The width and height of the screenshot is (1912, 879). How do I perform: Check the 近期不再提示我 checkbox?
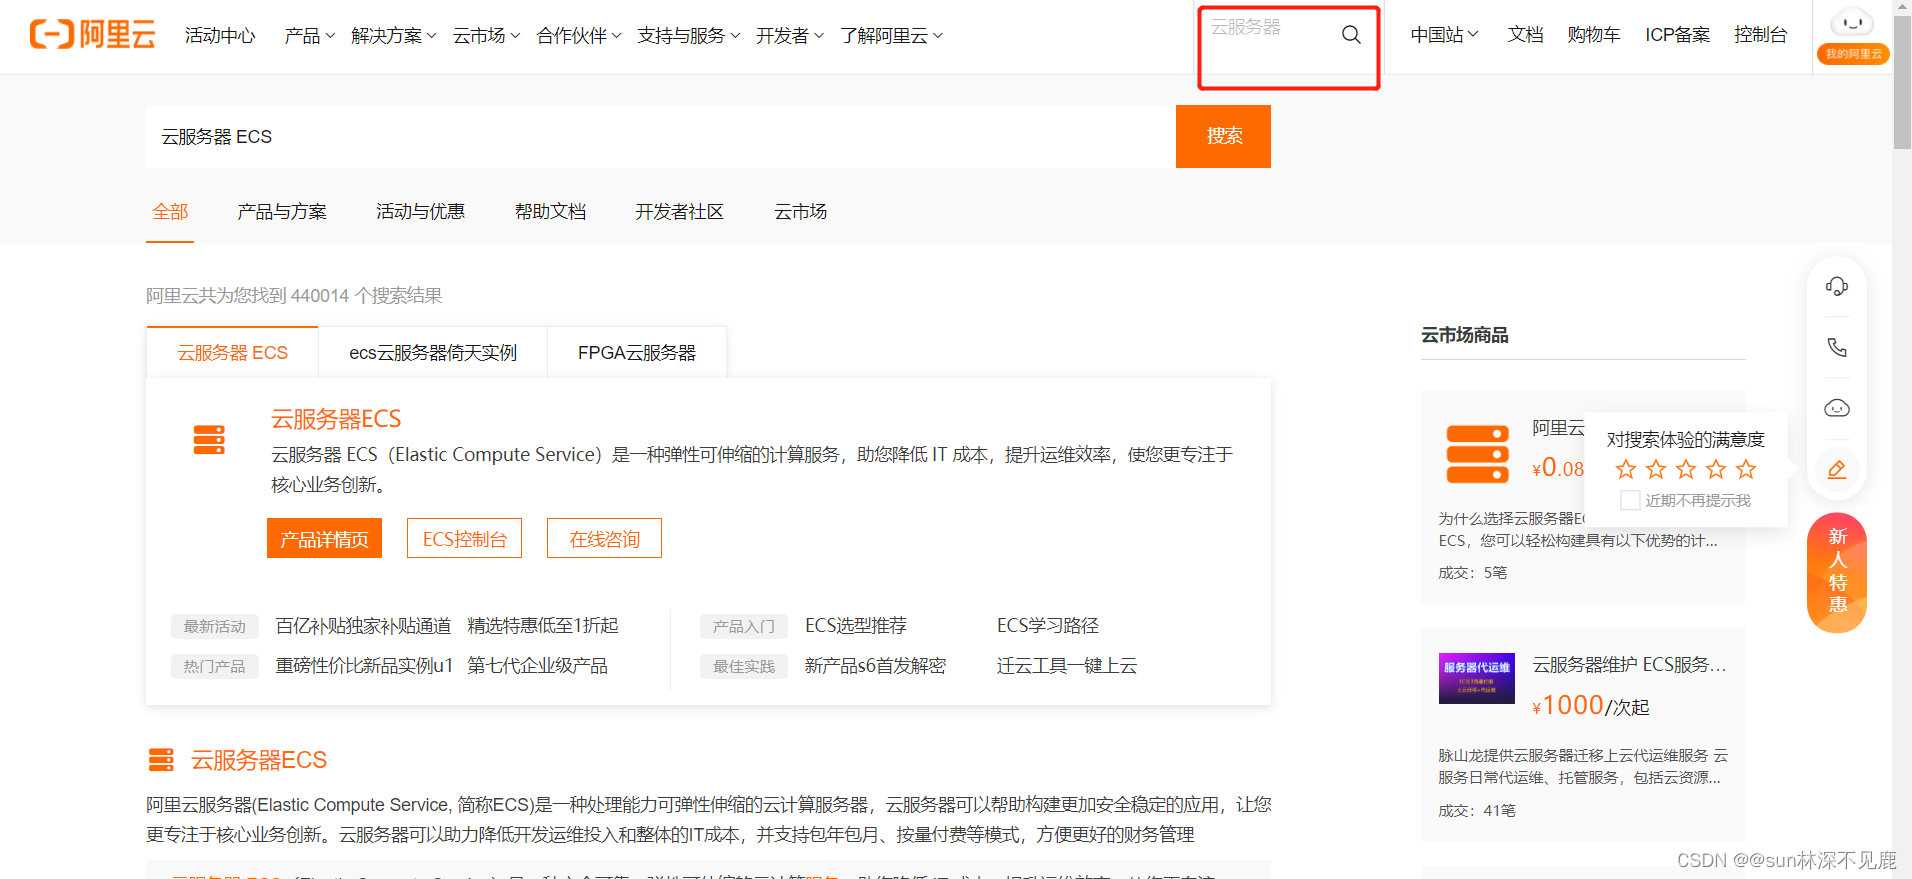(1630, 500)
